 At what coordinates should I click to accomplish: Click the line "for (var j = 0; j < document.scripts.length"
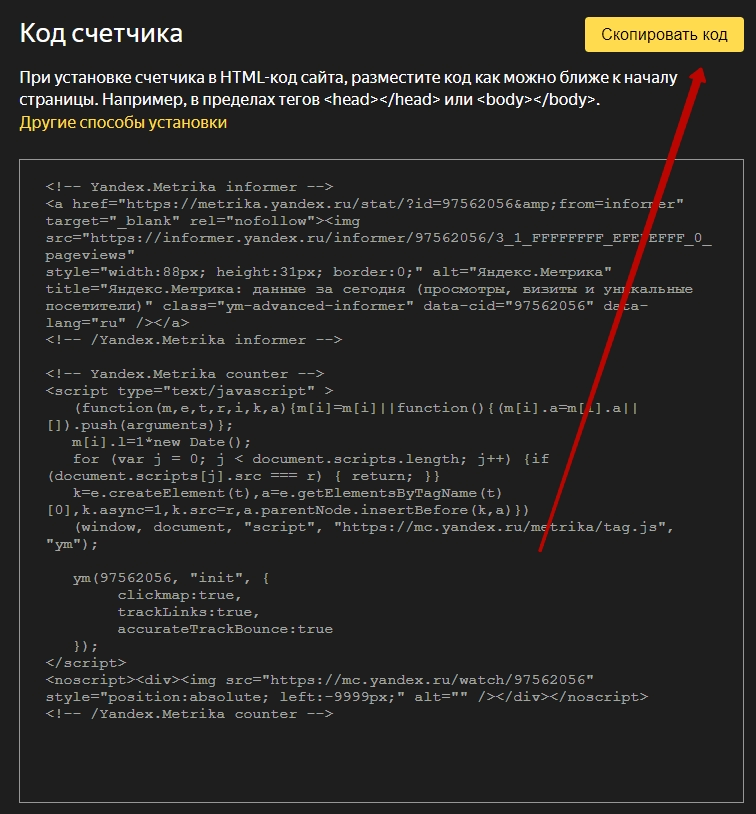click(310, 459)
